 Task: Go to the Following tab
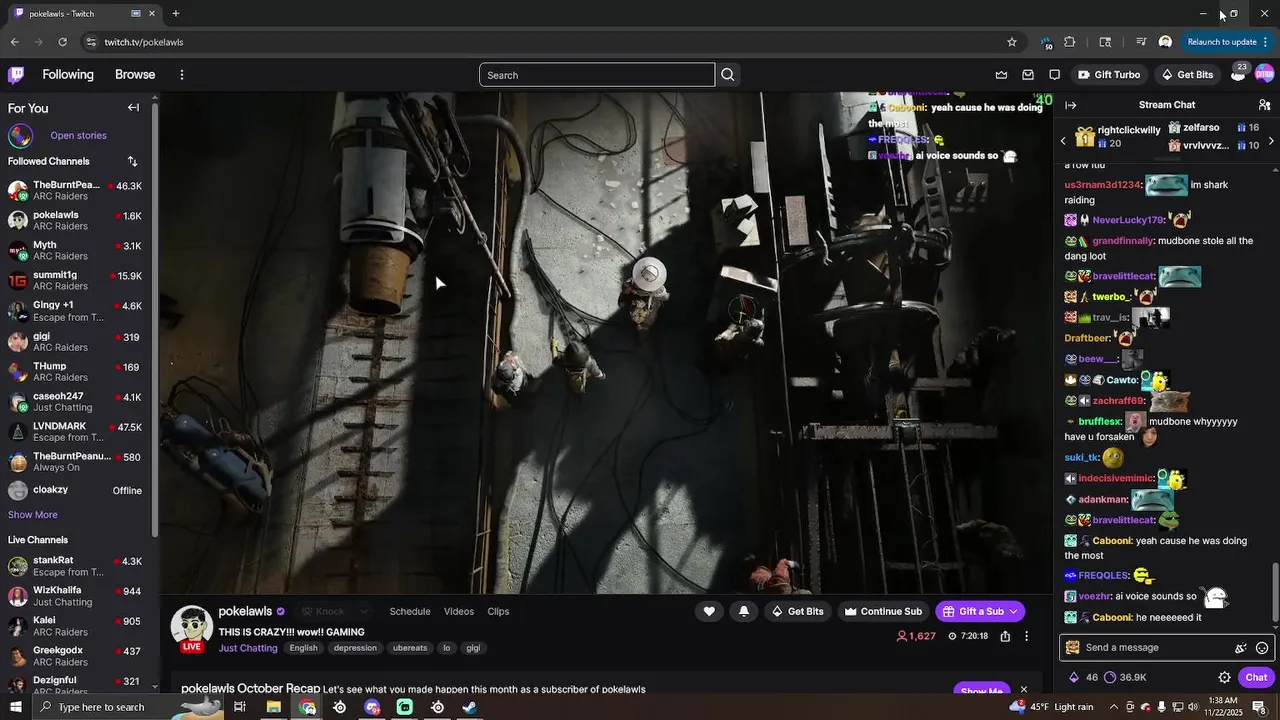(68, 75)
